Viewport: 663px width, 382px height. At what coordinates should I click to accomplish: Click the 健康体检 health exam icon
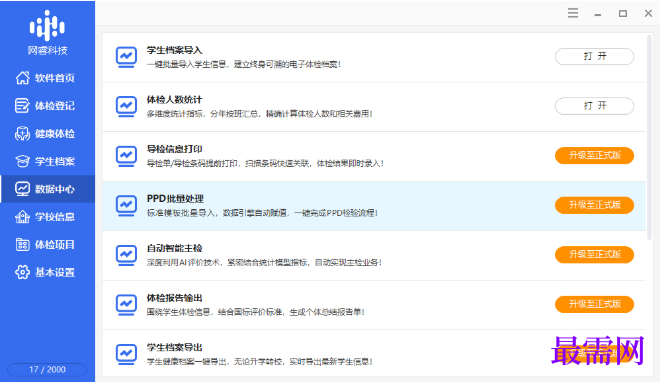click(x=22, y=133)
